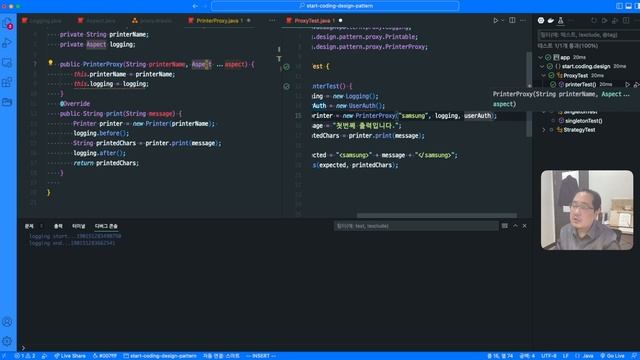Open the Testing beaker view icon
640x360 pixels.
[x=561, y=20]
